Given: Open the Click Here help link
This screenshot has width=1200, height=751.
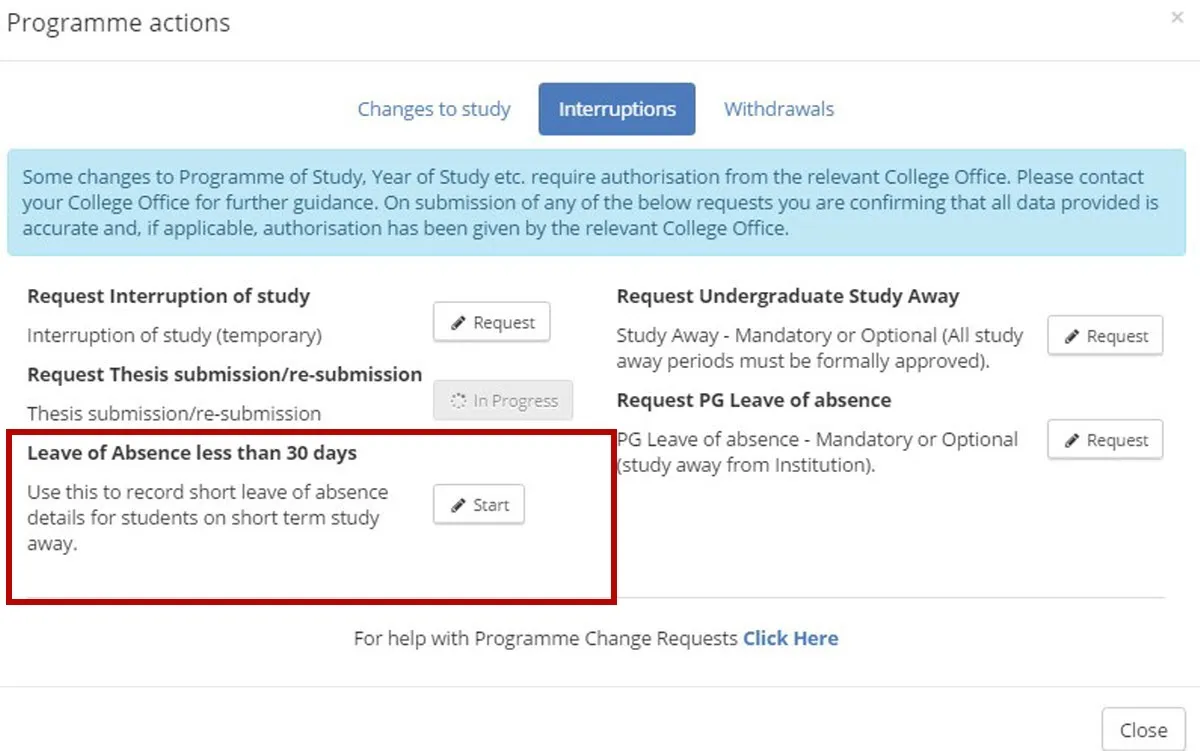Looking at the screenshot, I should 790,638.
